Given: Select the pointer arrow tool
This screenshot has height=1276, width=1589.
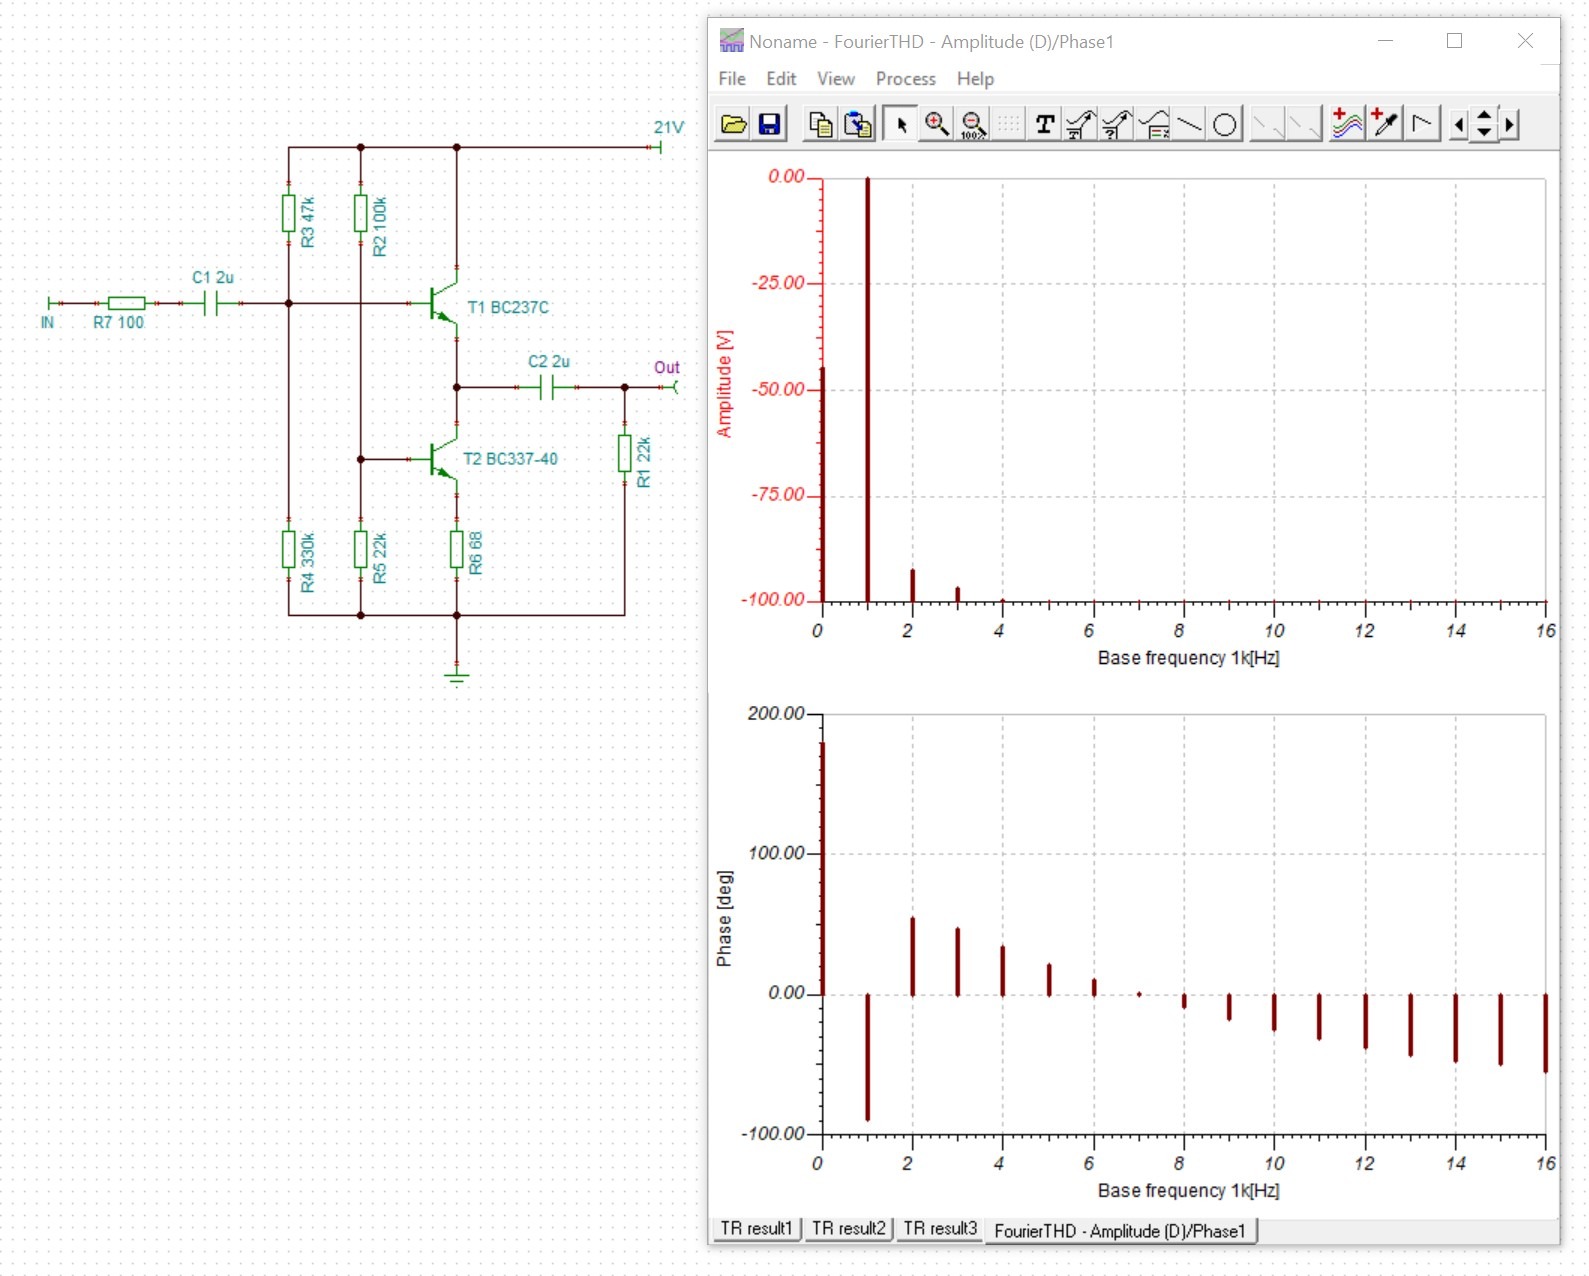Looking at the screenshot, I should pos(901,124).
